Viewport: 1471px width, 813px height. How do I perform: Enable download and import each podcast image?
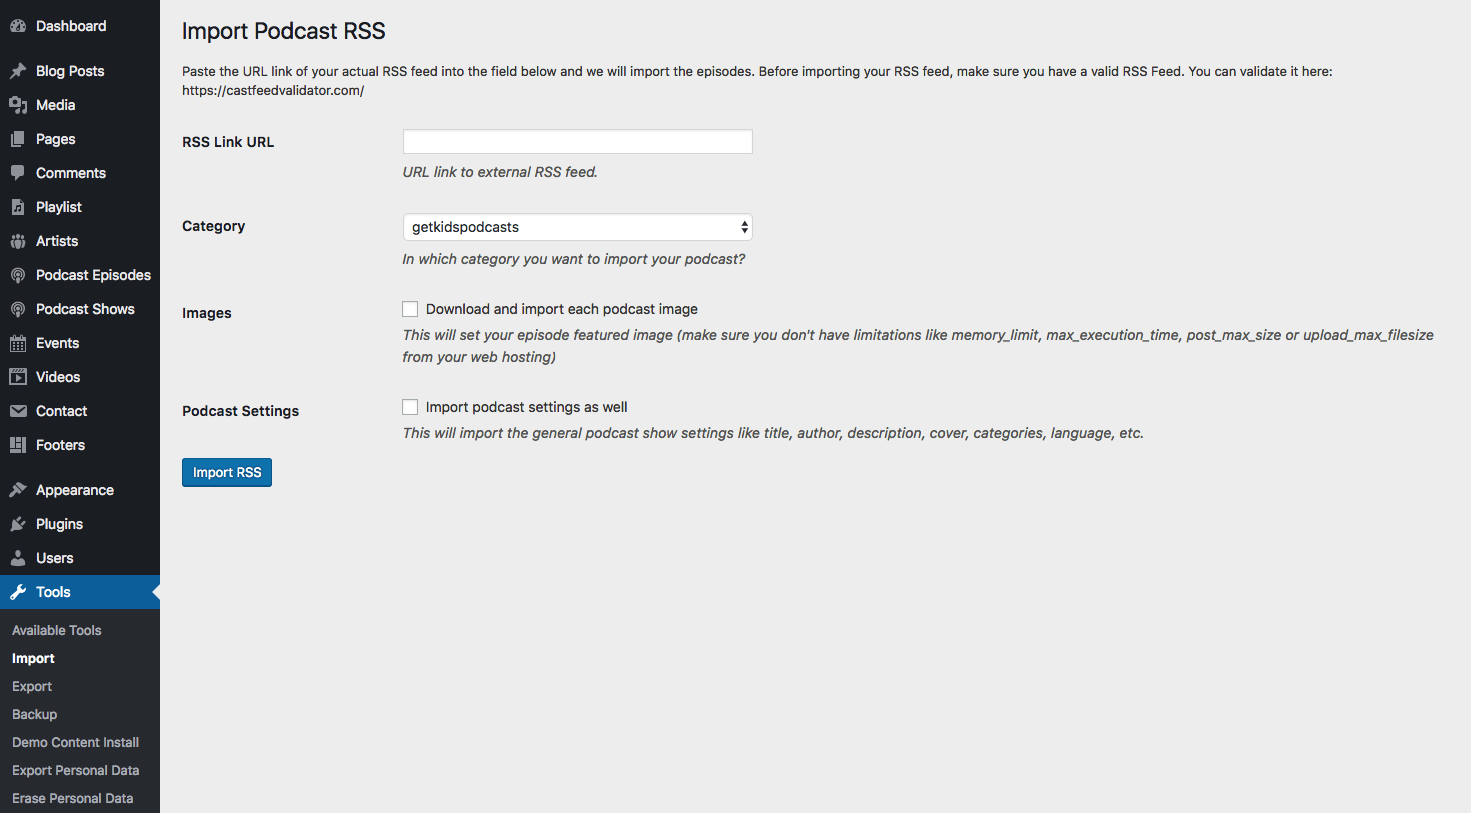tap(410, 309)
